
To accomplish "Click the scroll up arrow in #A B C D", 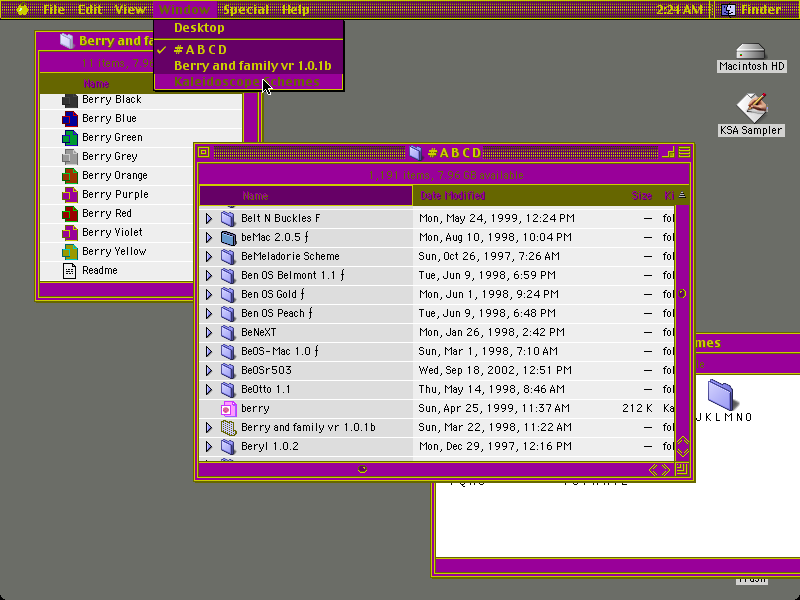I will pos(682,441).
